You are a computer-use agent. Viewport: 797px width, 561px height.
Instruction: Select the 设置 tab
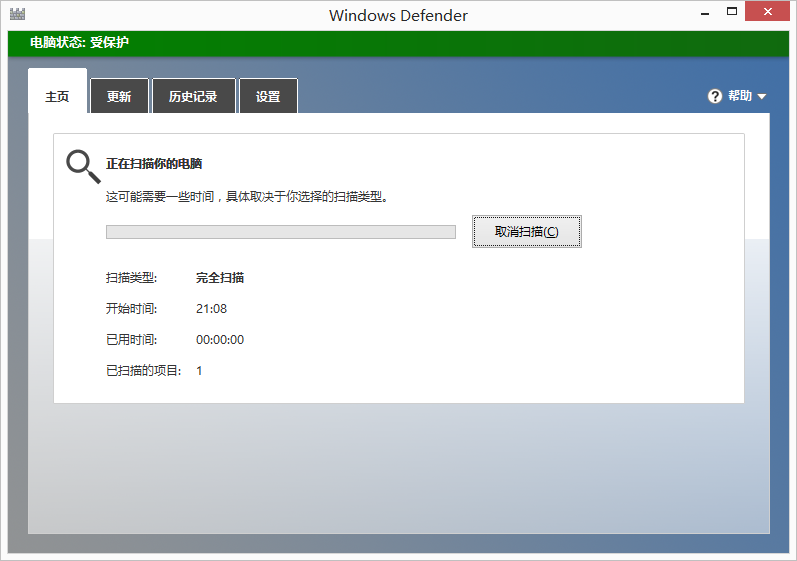pyautogui.click(x=268, y=97)
